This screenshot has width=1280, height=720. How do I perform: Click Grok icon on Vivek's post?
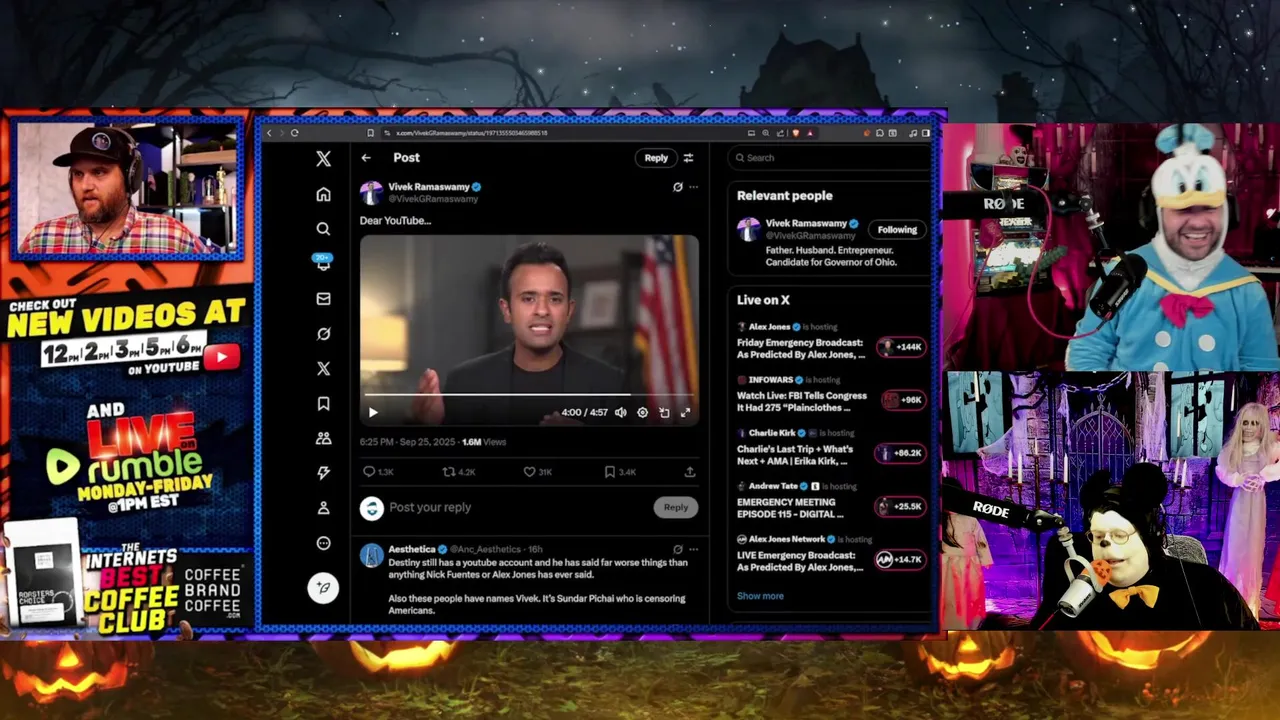point(677,187)
